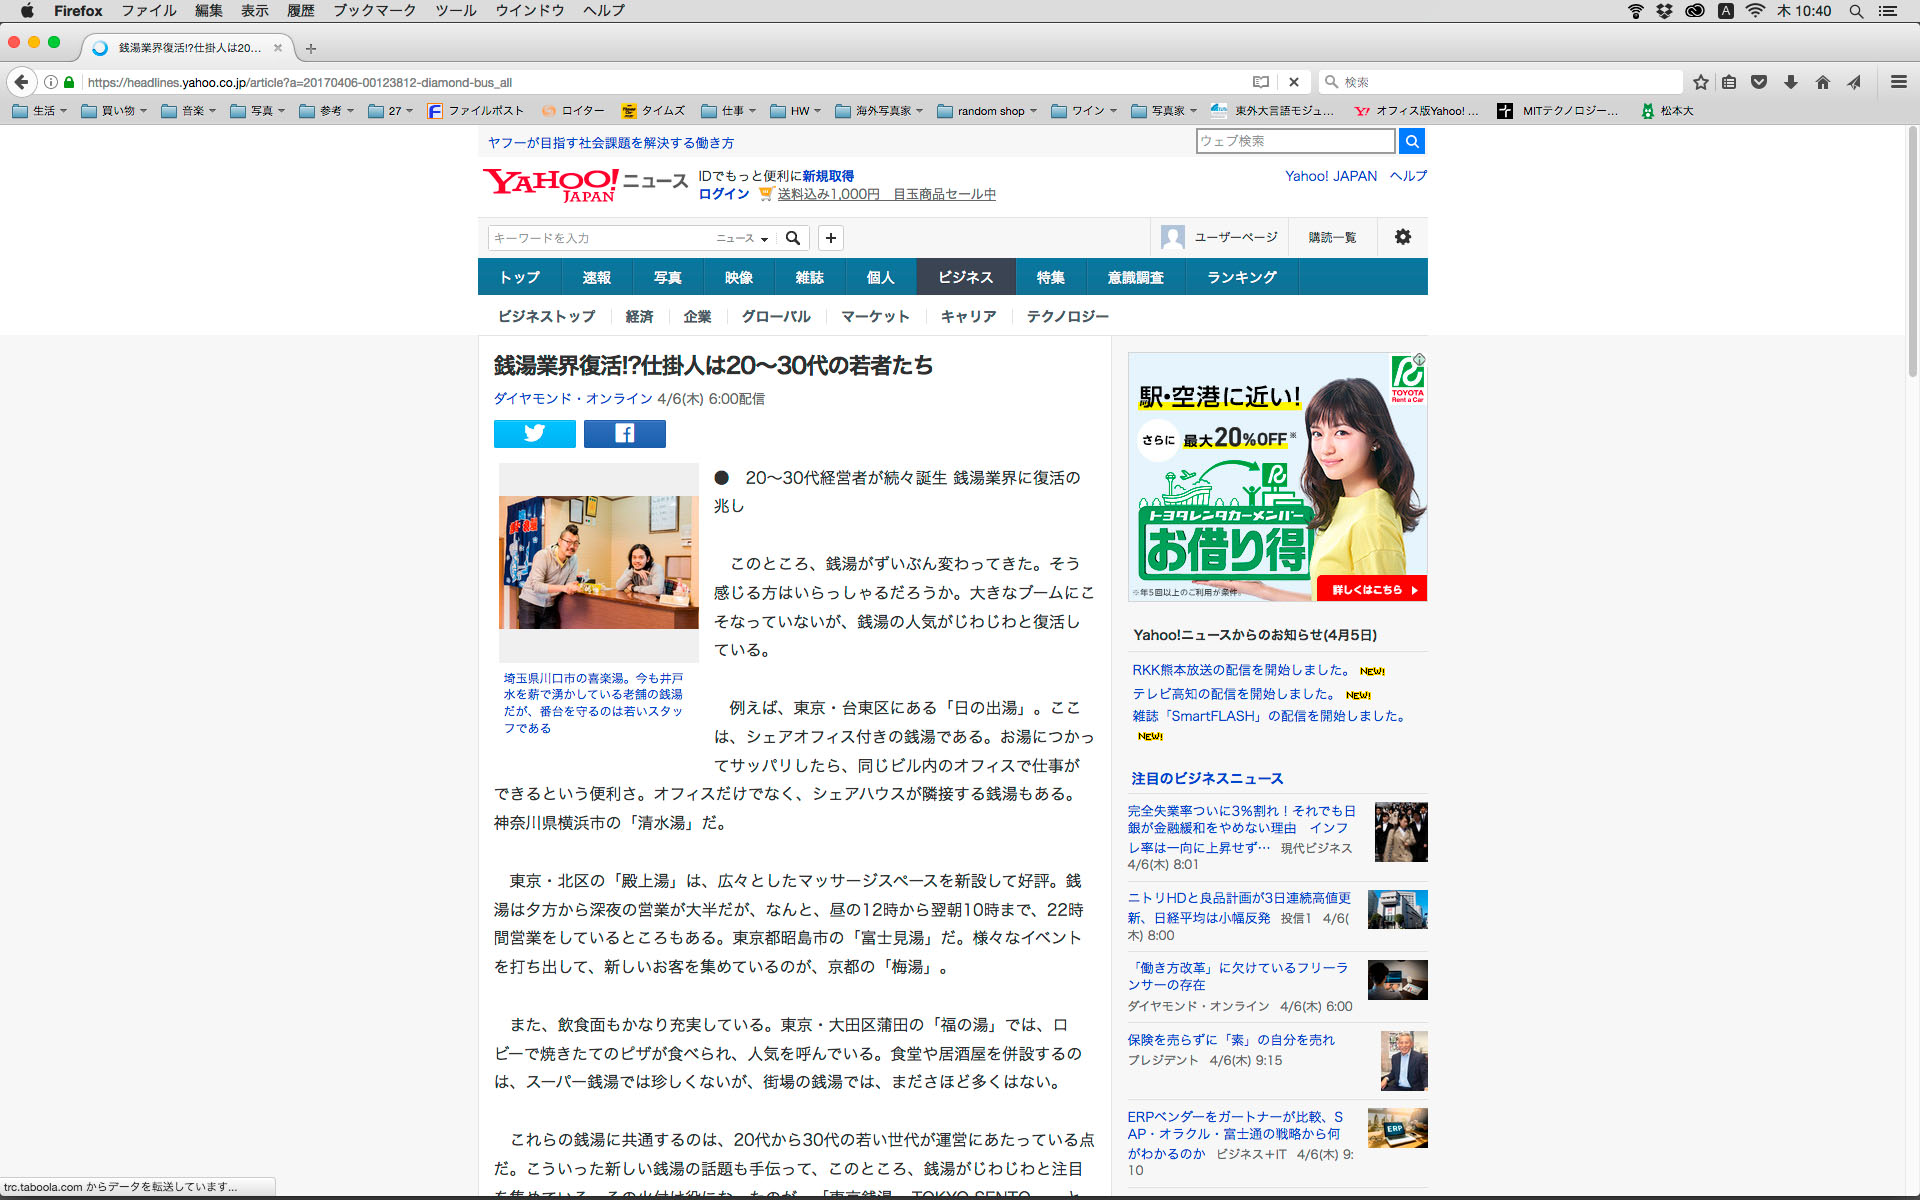Image resolution: width=1920 pixels, height=1200 pixels.
Task: Toggle Reader View in the address bar
Action: pyautogui.click(x=1261, y=82)
